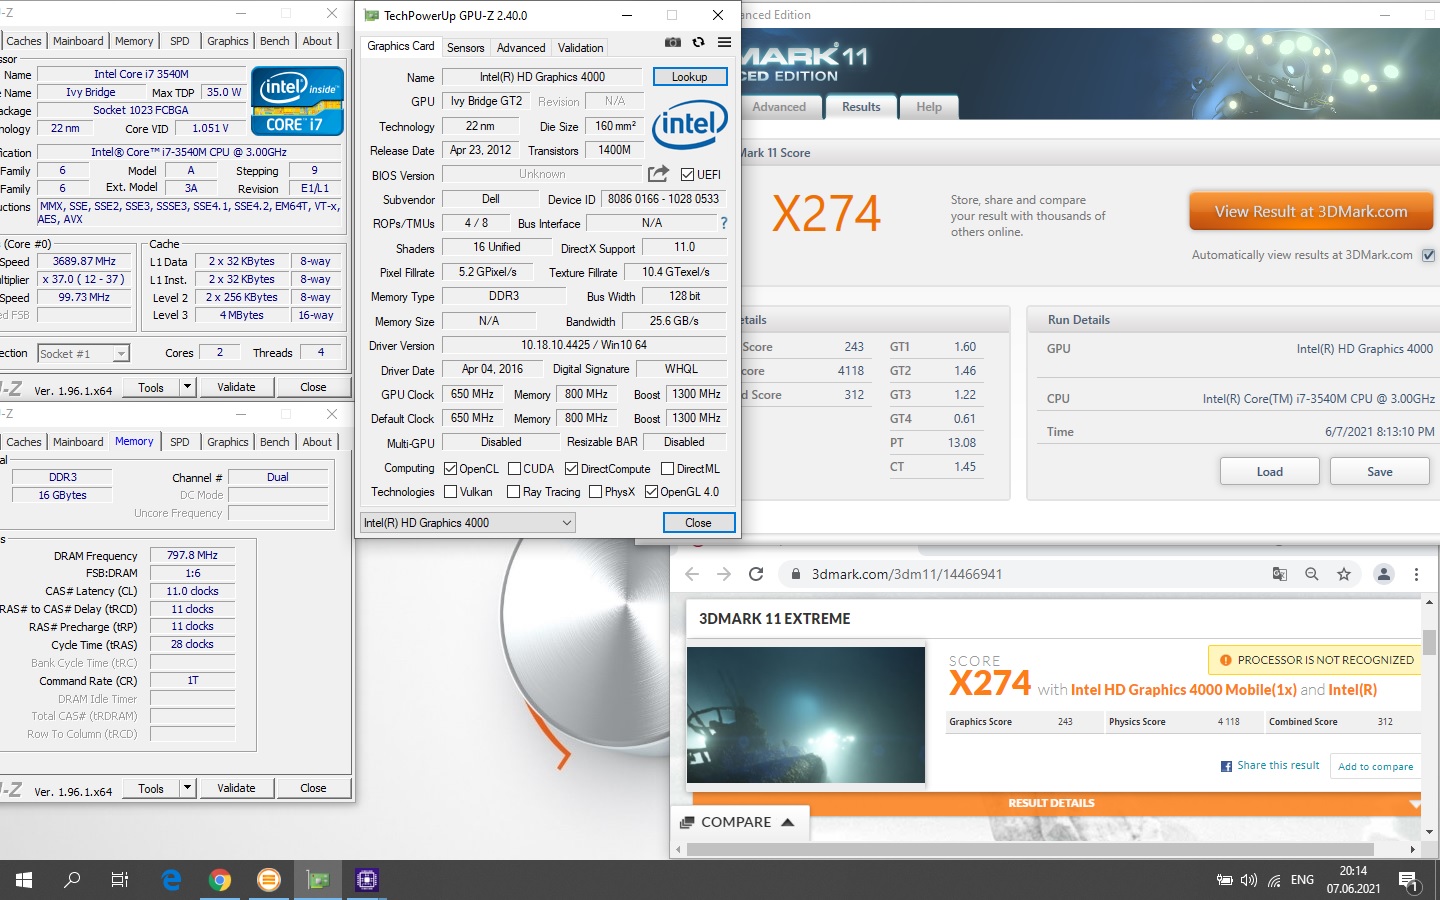Open Google Chrome from the taskbar
Viewport: 1440px width, 900px height.
[x=220, y=880]
